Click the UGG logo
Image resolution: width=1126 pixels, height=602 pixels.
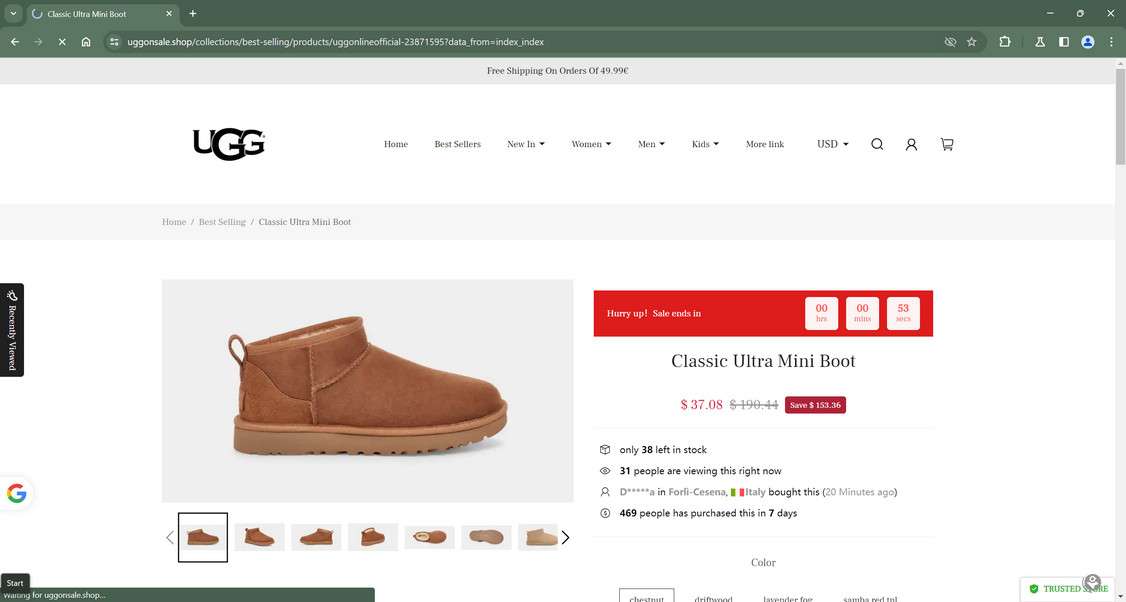228,144
